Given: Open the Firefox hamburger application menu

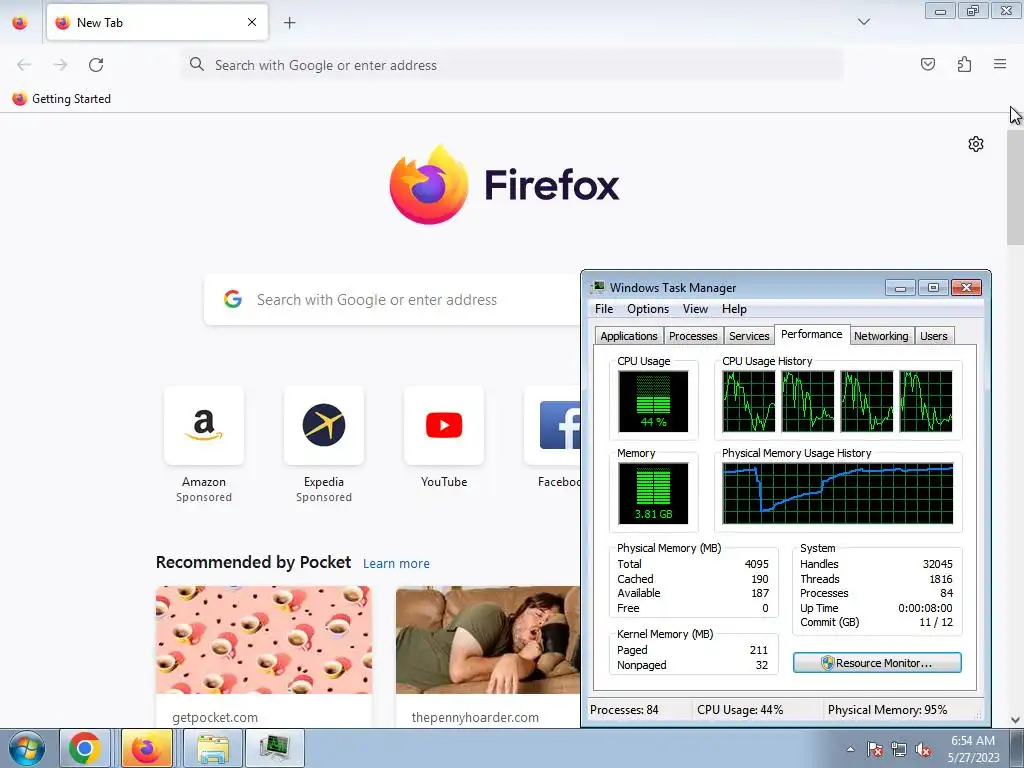Looking at the screenshot, I should 1000,64.
